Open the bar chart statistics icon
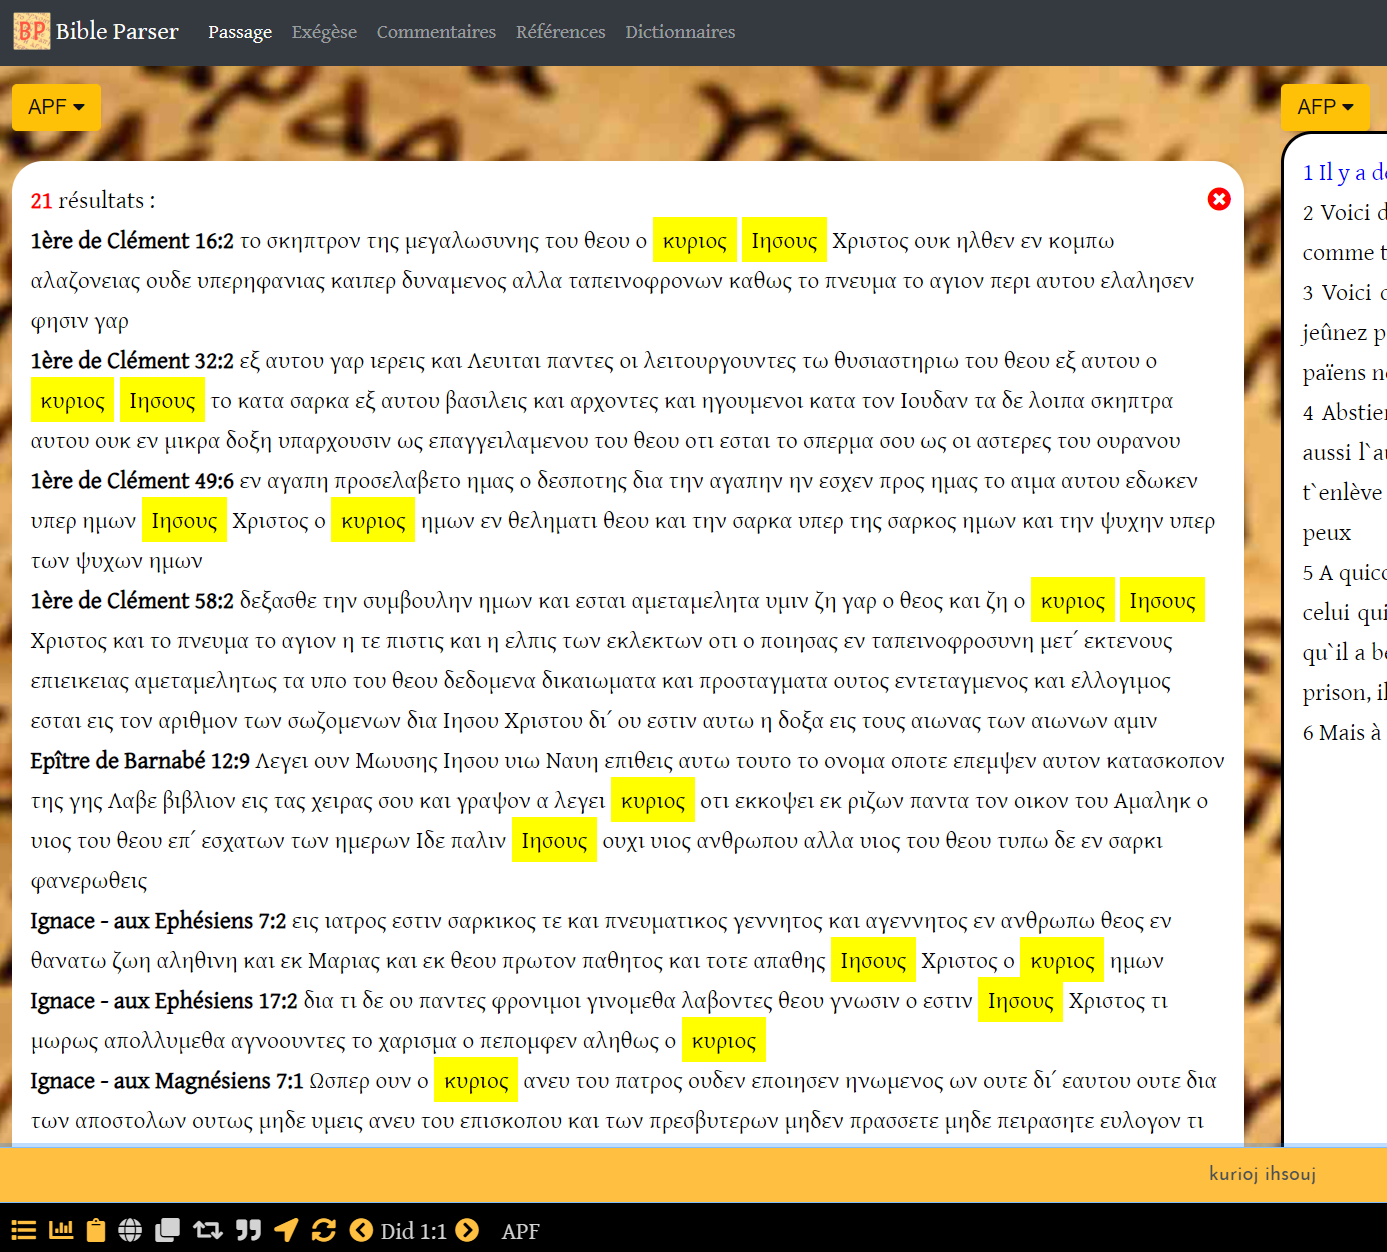Viewport: 1387px width, 1252px height. (61, 1230)
